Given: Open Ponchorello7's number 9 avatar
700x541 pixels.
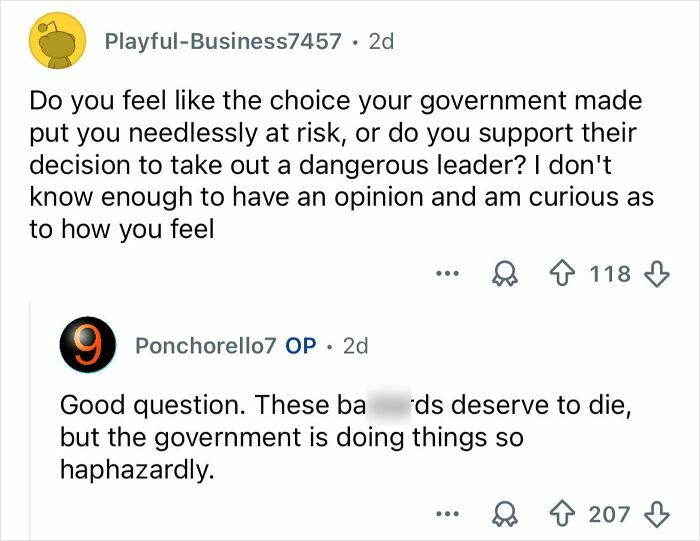Looking at the screenshot, I should pos(89,346).
